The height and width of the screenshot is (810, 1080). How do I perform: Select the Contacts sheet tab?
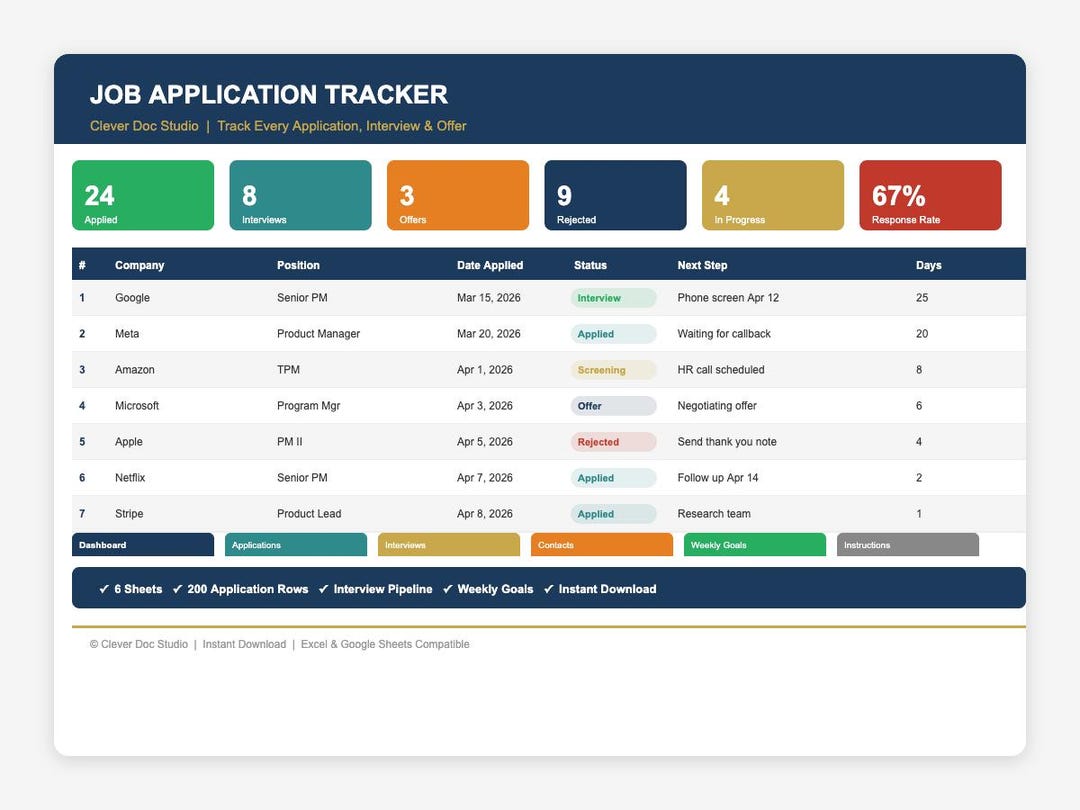pyautogui.click(x=601, y=544)
